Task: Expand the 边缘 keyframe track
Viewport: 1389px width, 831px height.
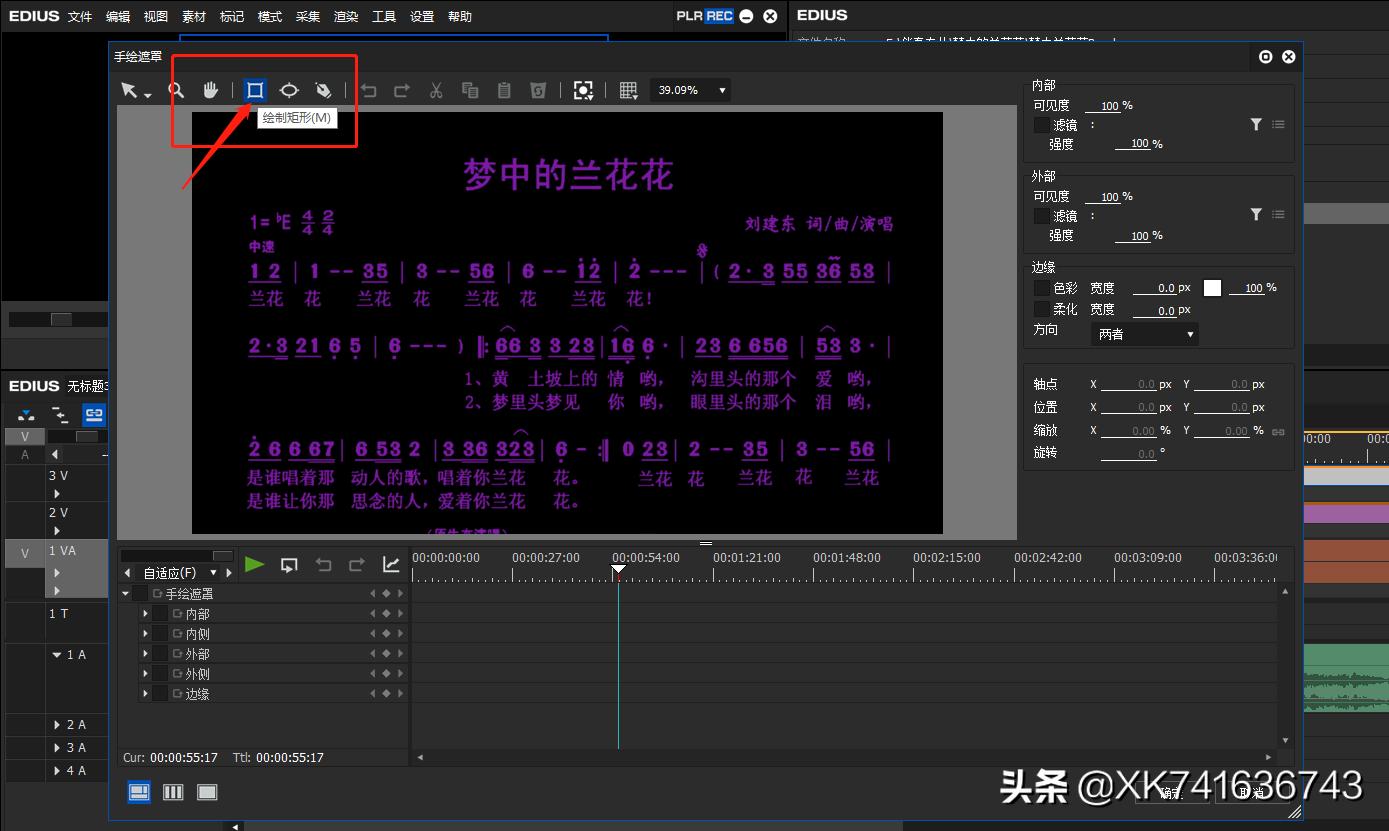Action: pos(145,693)
